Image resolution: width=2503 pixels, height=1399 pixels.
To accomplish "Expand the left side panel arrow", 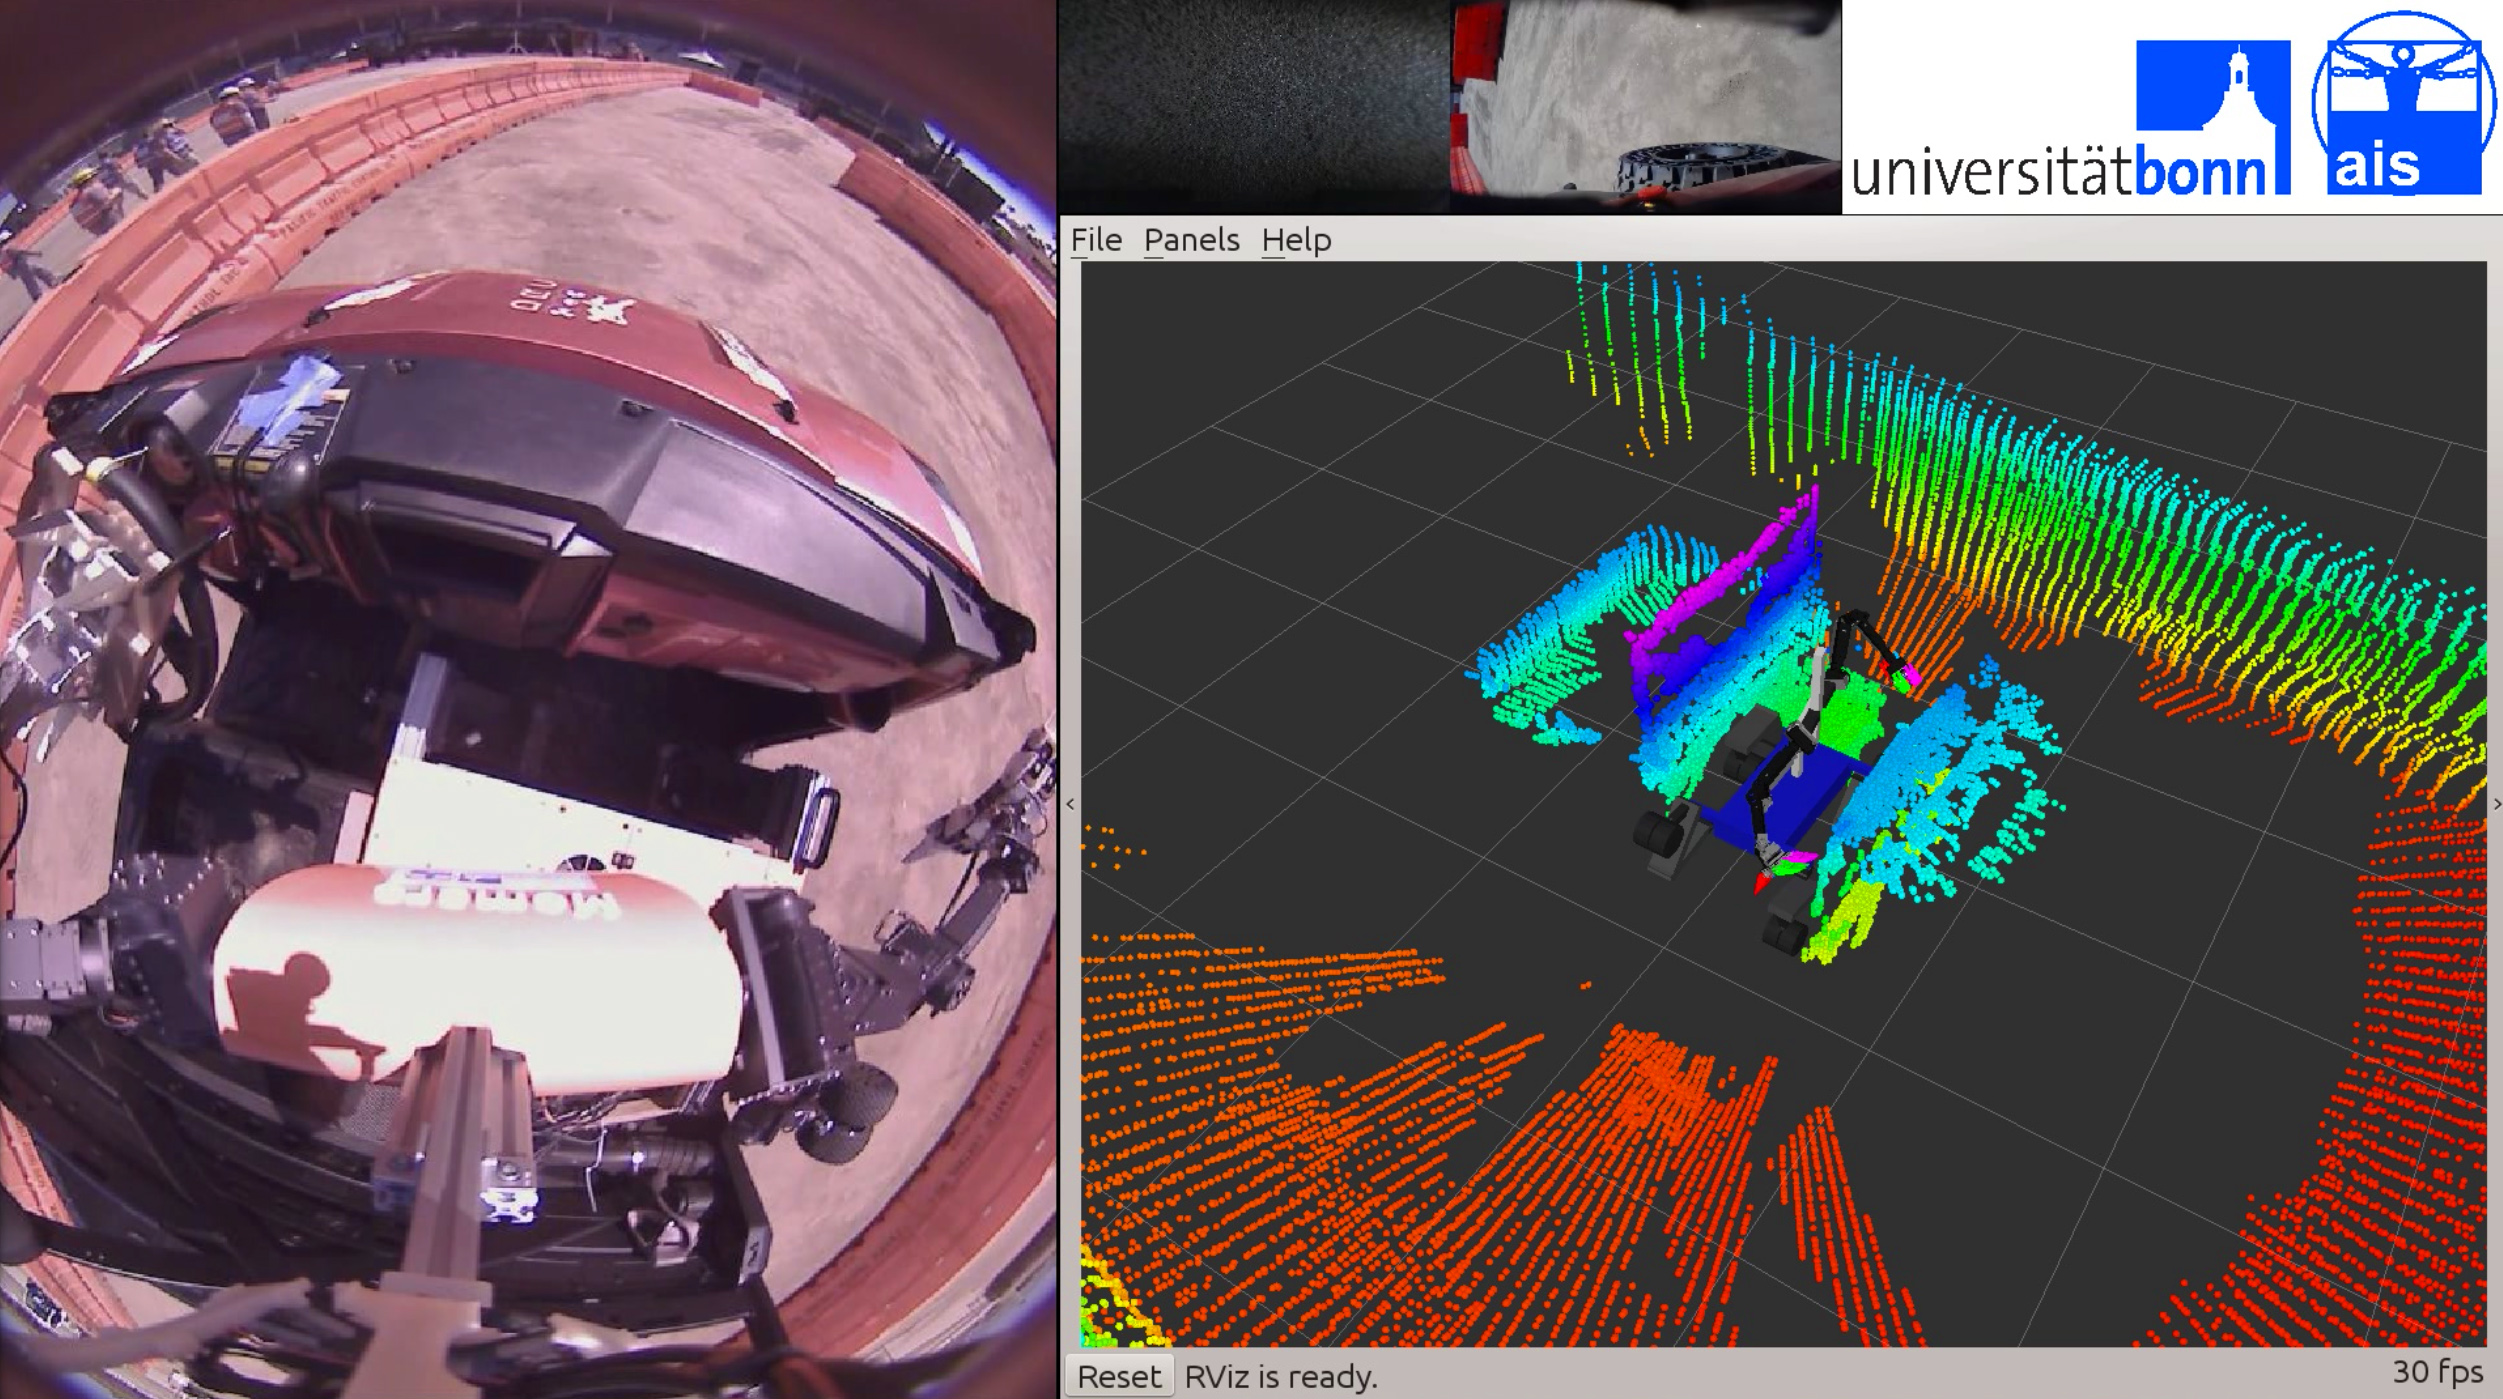I will pos(1070,804).
